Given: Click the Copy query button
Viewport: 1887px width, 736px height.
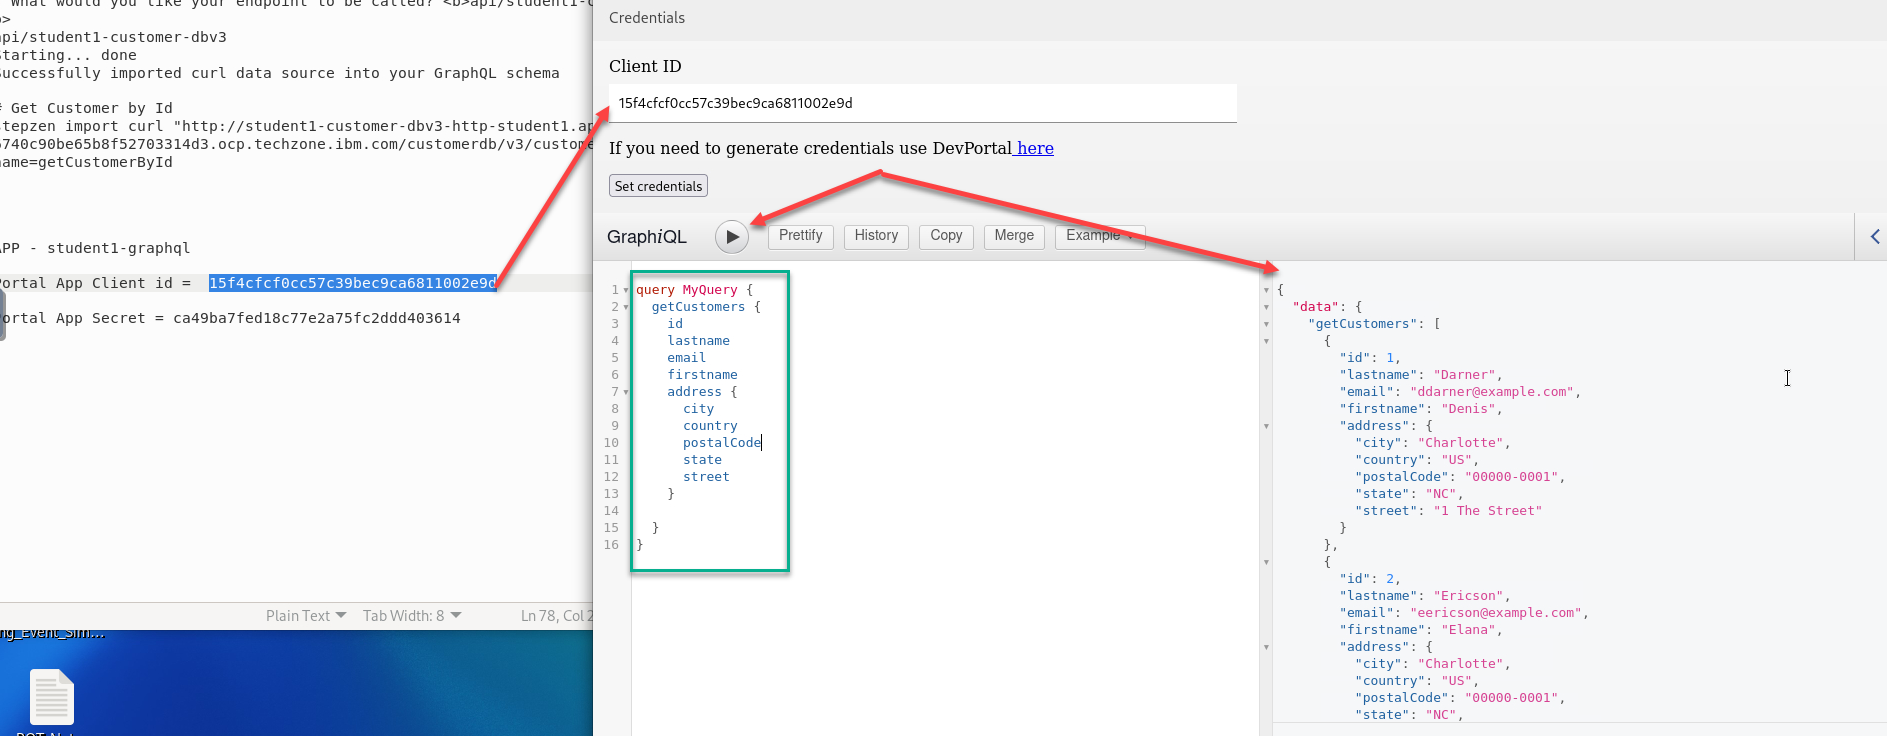Looking at the screenshot, I should click(x=945, y=236).
